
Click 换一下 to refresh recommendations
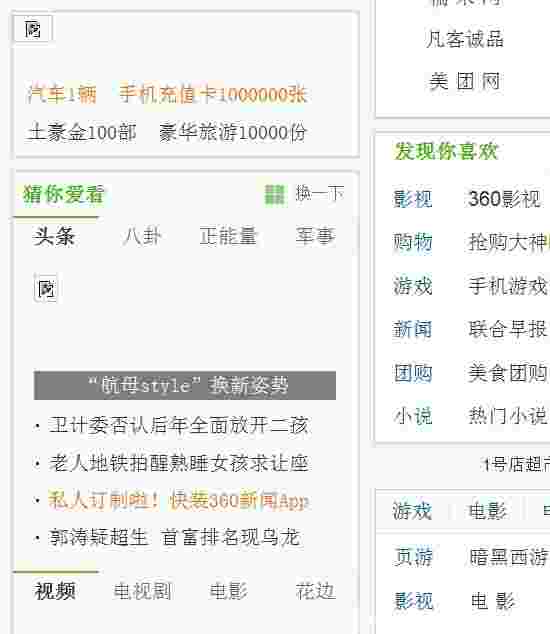click(319, 194)
